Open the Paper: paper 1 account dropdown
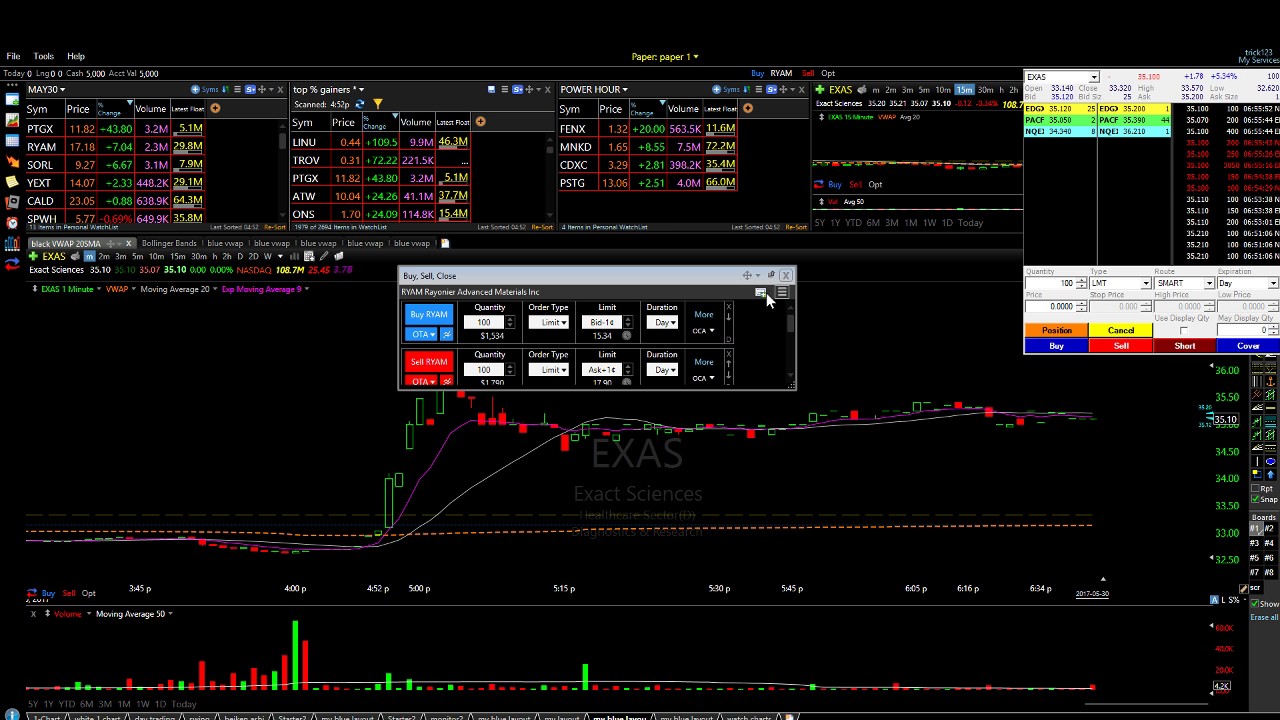This screenshot has height=720, width=1280. tap(665, 57)
